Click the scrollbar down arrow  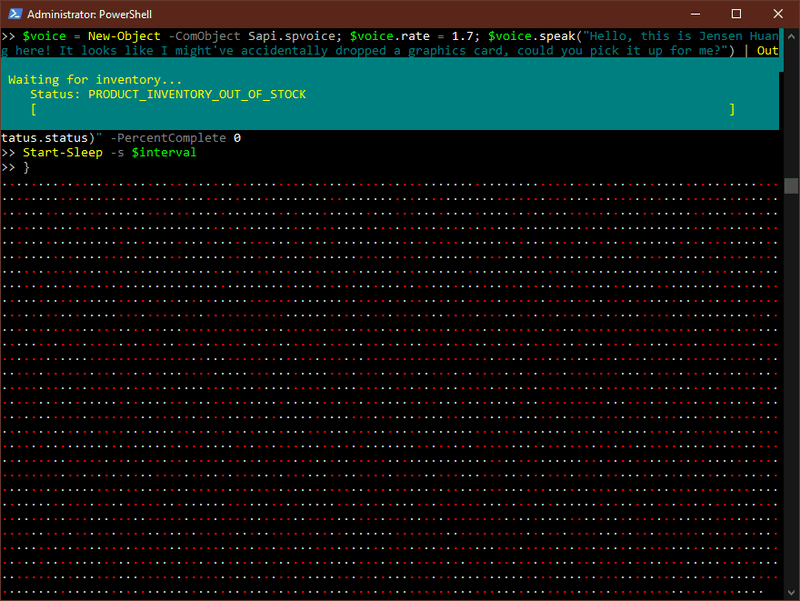click(x=791, y=592)
